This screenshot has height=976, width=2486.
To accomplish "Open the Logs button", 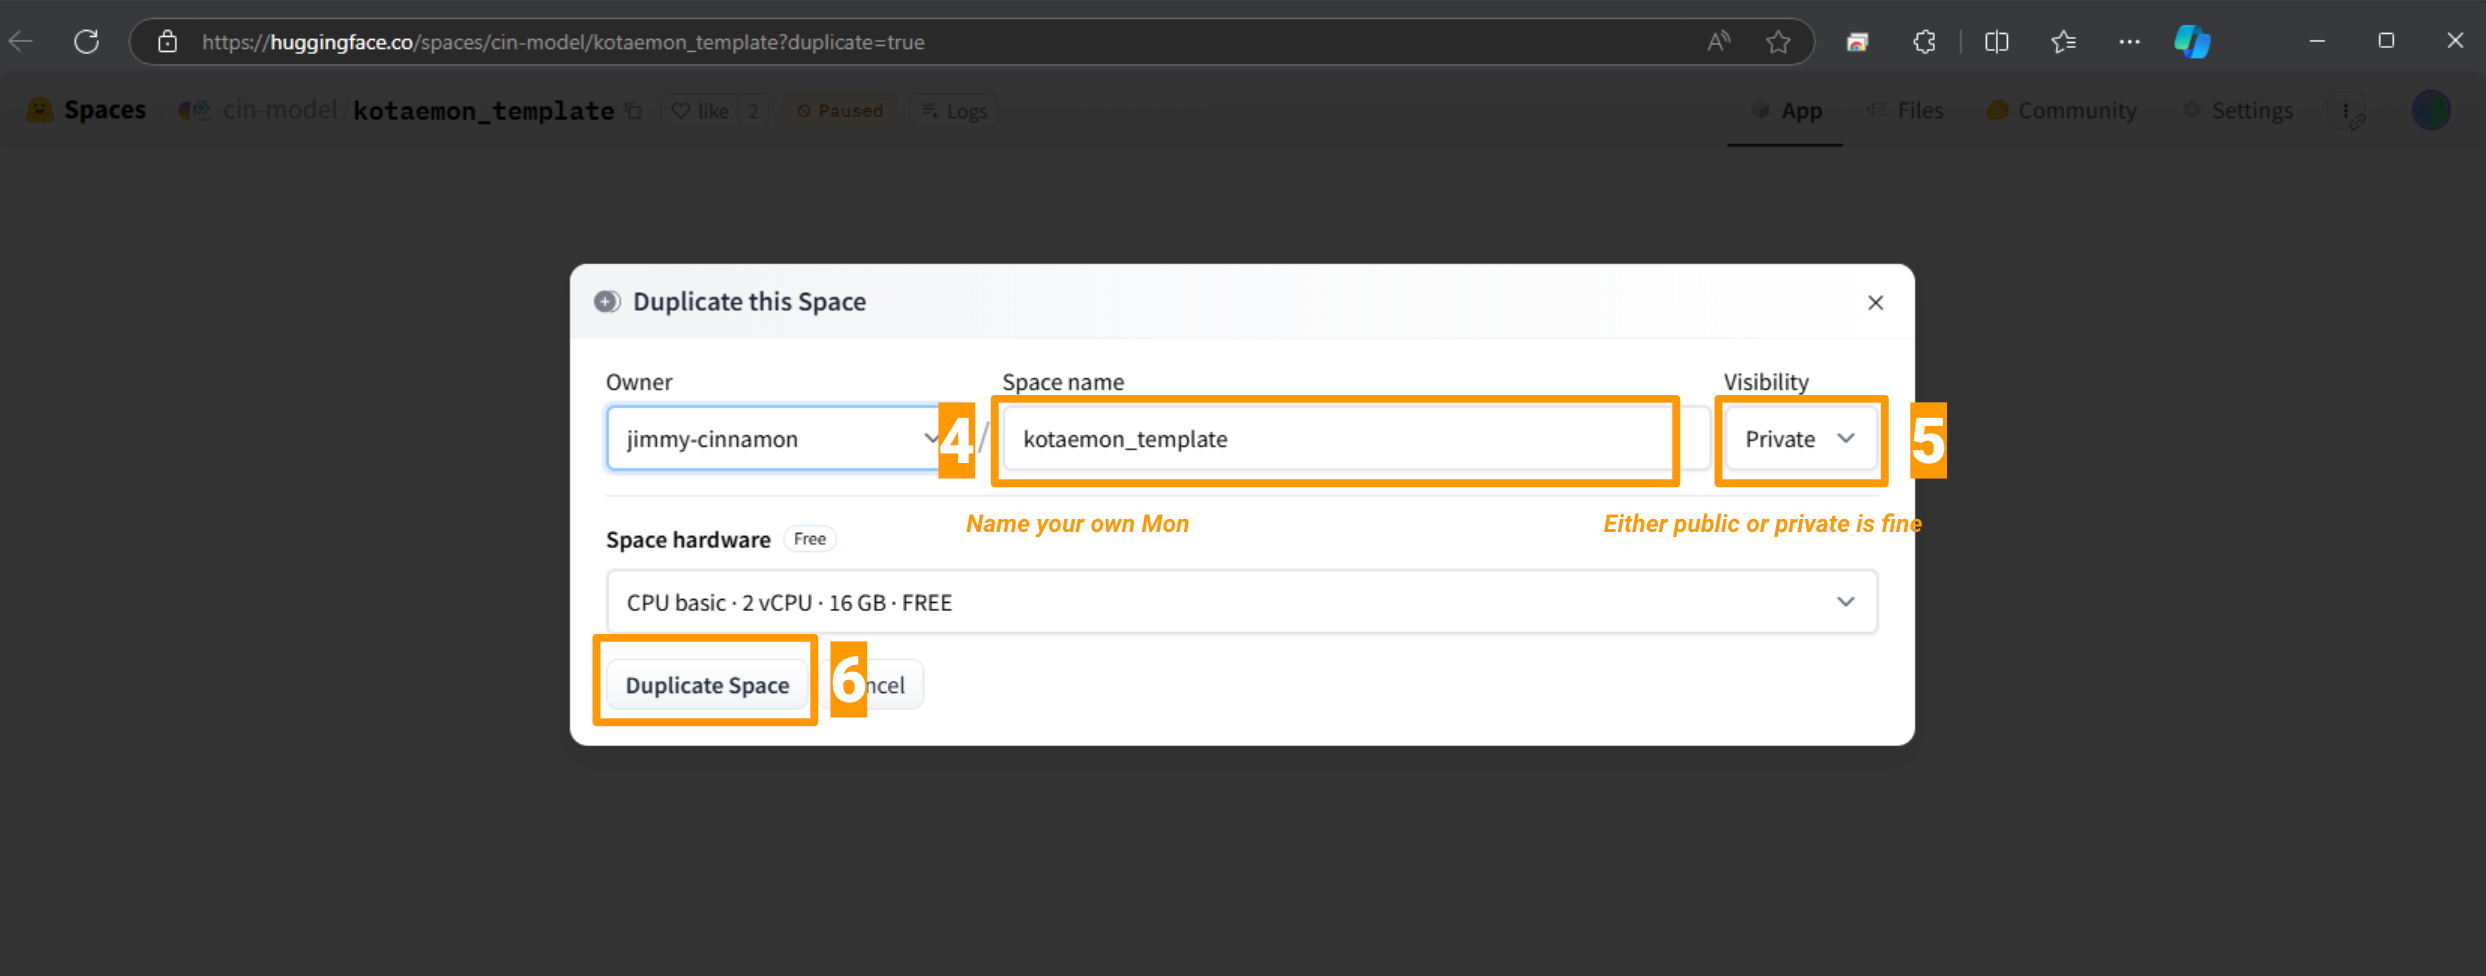I will tap(954, 111).
